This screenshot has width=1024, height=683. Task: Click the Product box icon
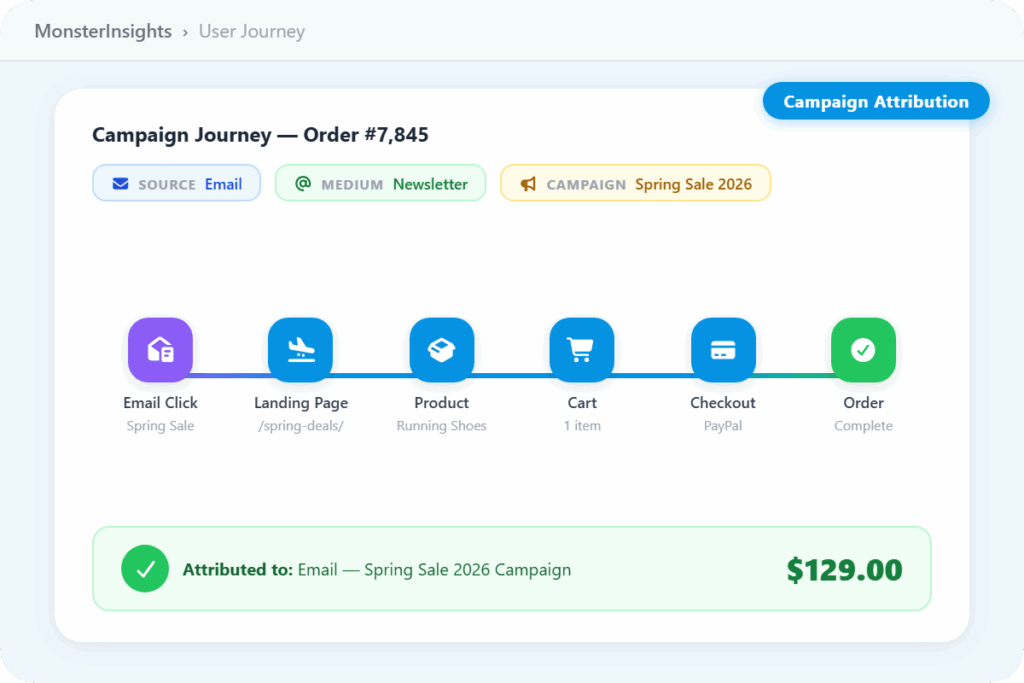tap(441, 350)
